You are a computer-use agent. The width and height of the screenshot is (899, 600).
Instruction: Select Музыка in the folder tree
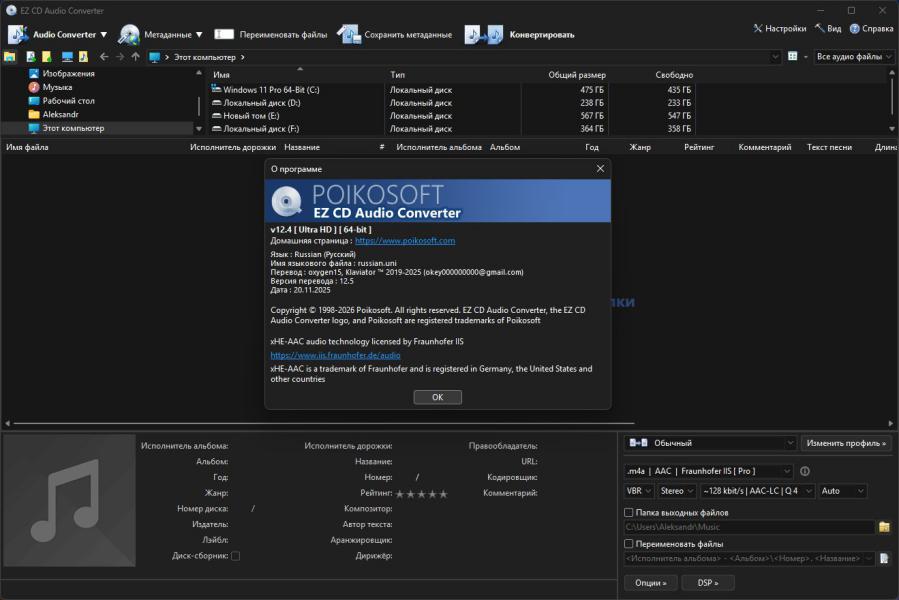(x=57, y=87)
